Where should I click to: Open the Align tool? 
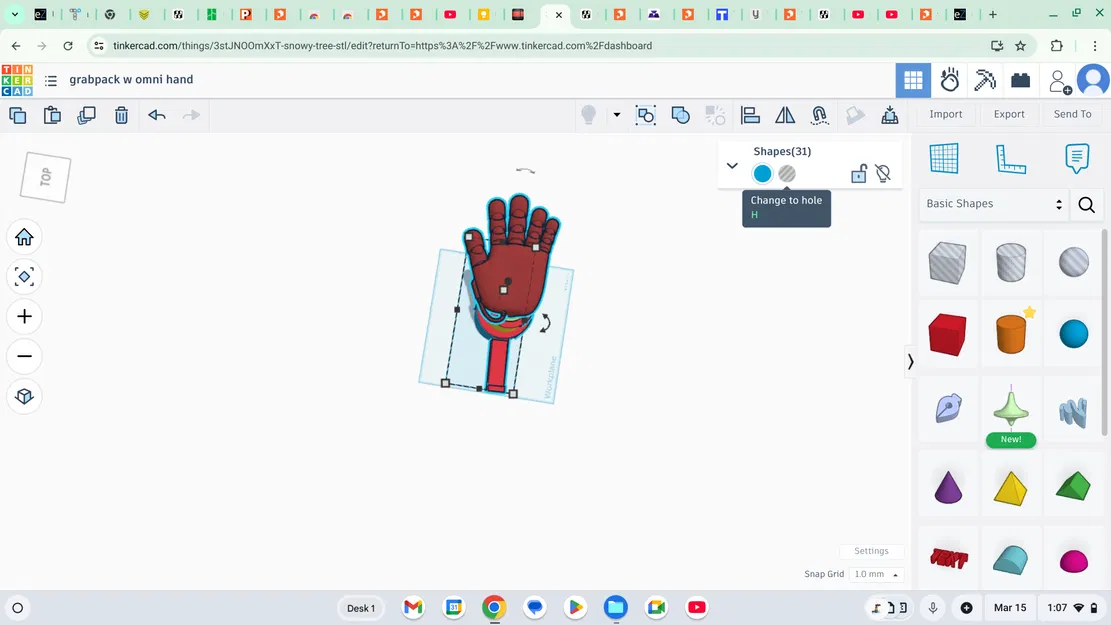click(x=750, y=115)
